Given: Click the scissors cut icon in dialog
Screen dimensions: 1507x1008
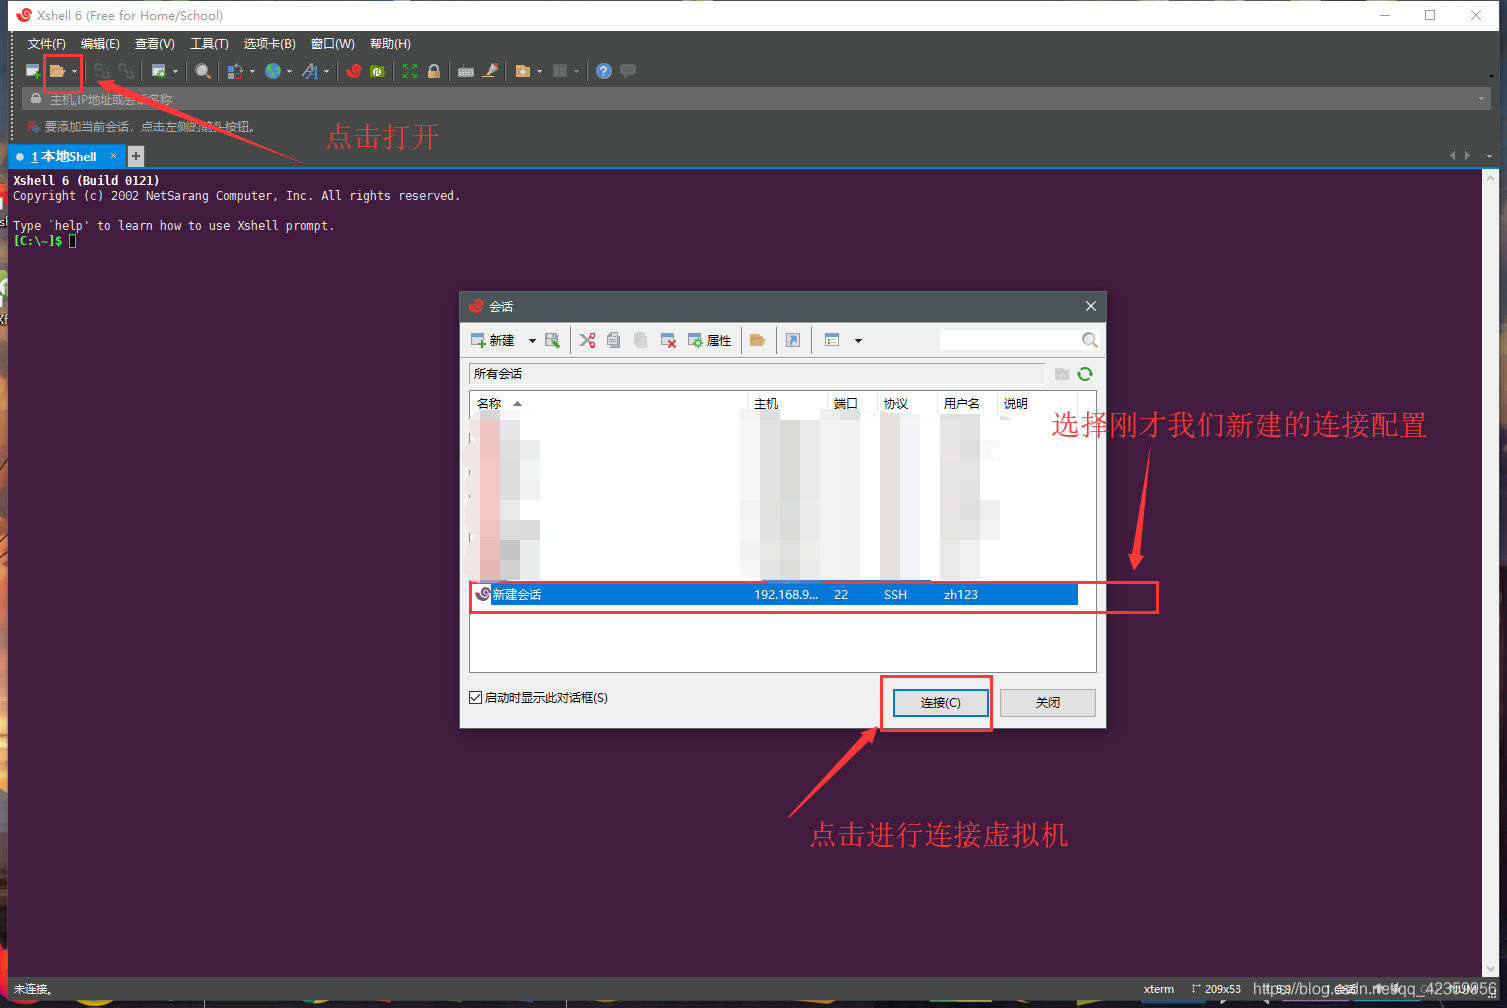Looking at the screenshot, I should tap(587, 341).
